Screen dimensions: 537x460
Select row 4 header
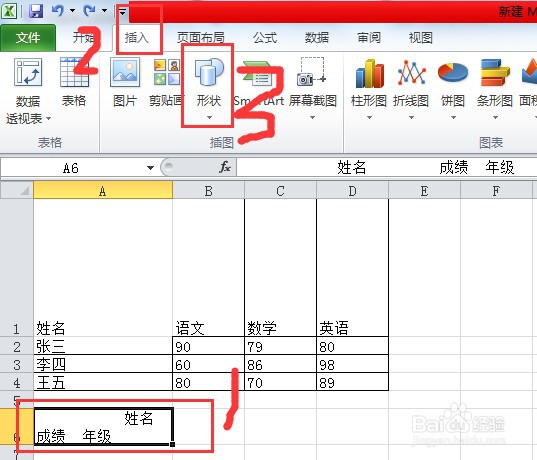click(x=16, y=382)
